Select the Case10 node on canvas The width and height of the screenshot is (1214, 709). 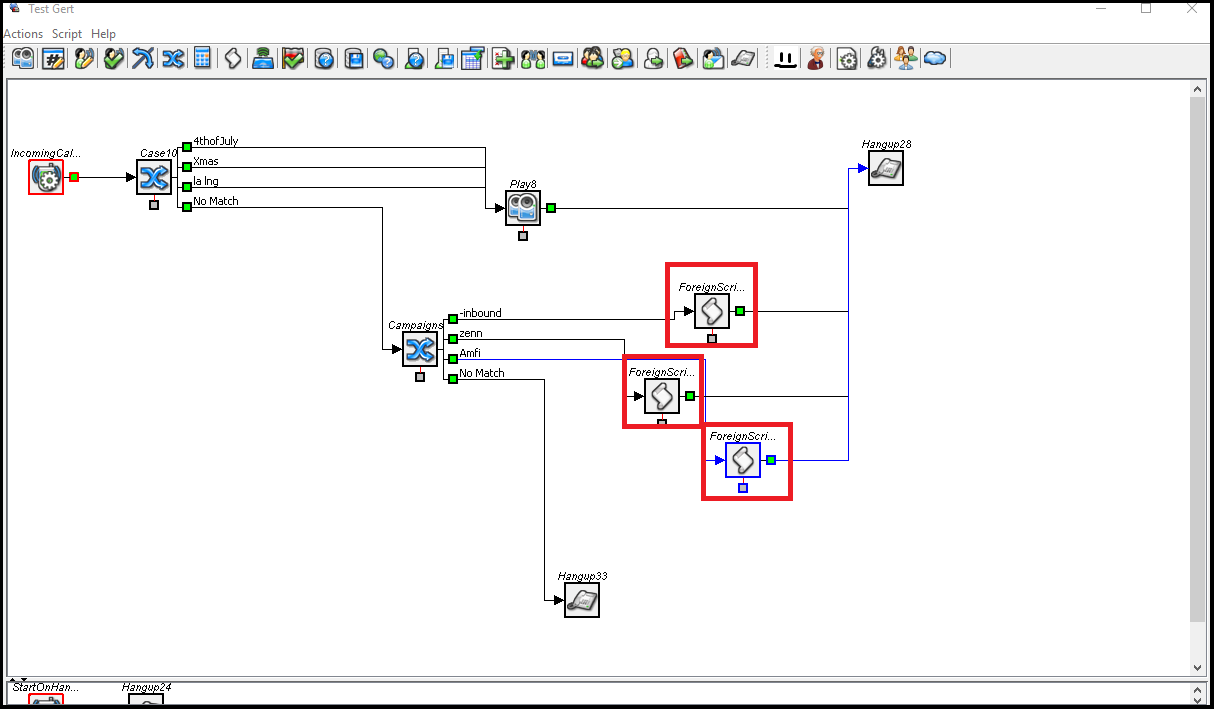tap(154, 177)
